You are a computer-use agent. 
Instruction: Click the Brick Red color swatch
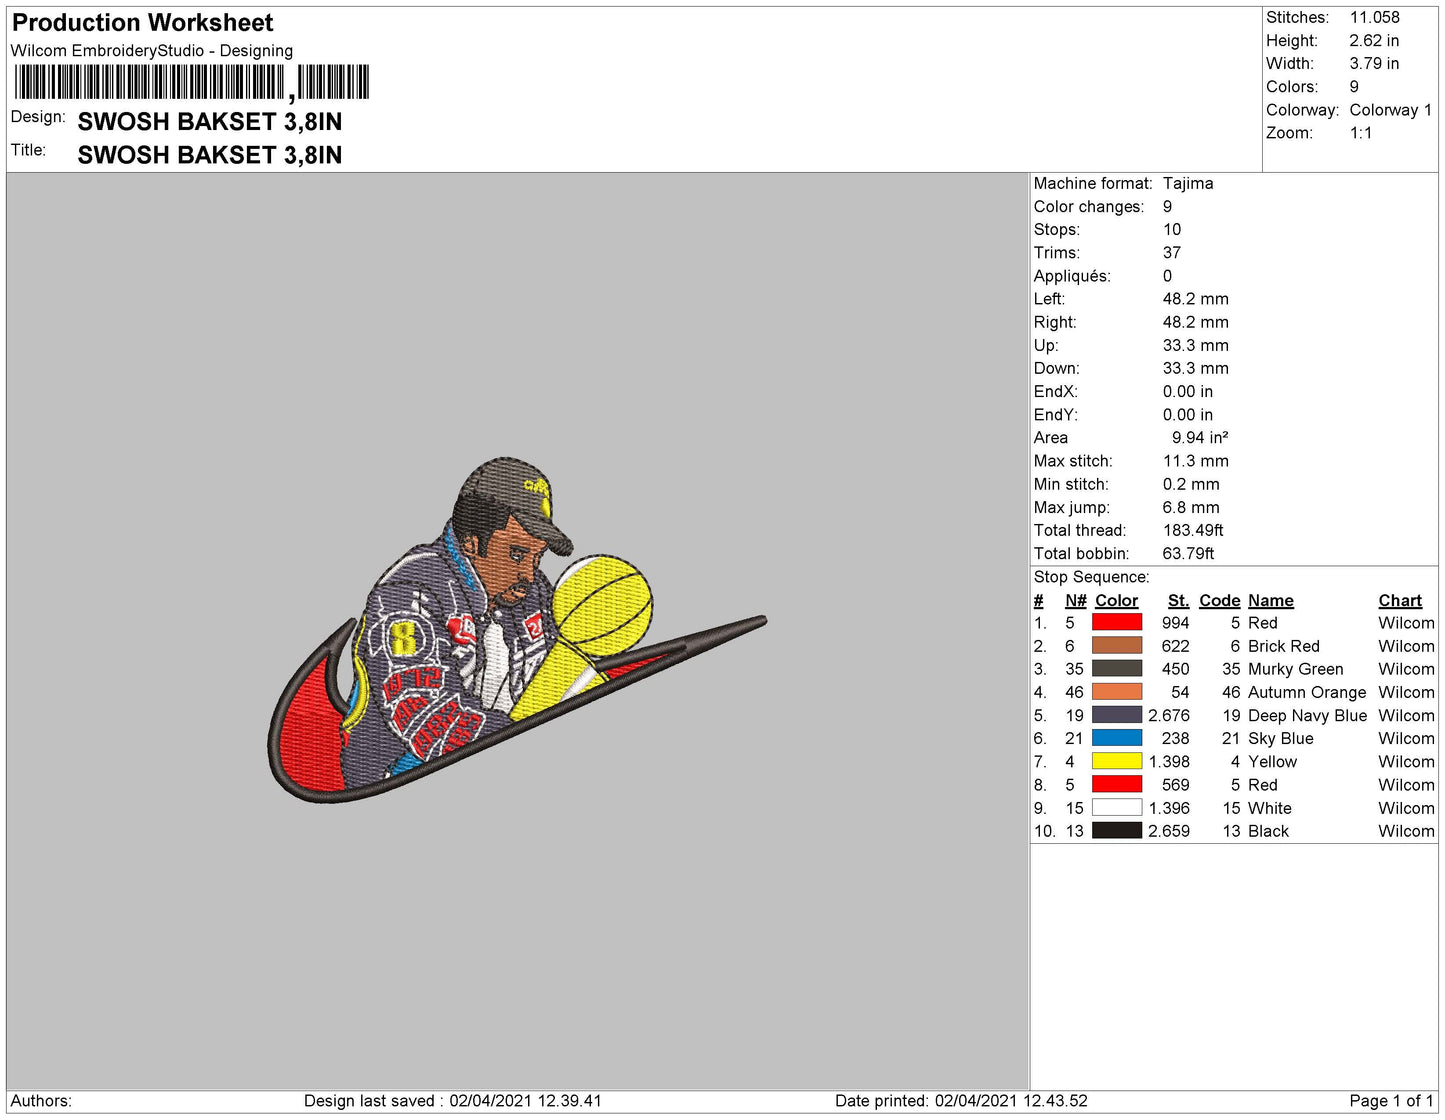coord(1116,646)
